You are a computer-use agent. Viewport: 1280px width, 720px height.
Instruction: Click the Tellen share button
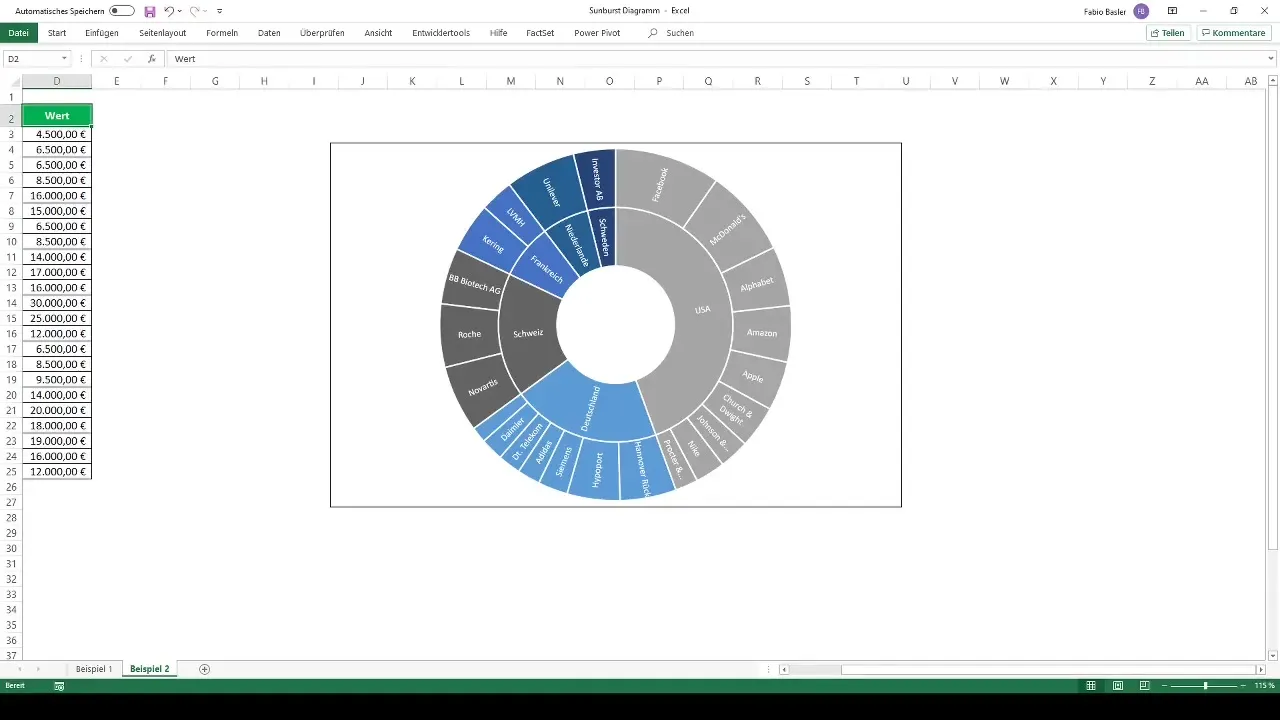(x=1167, y=33)
